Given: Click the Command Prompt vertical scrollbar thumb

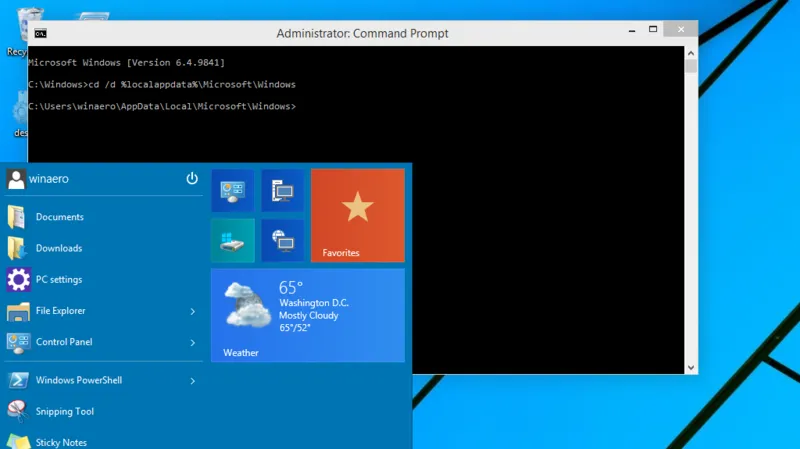Looking at the screenshot, I should tap(691, 66).
